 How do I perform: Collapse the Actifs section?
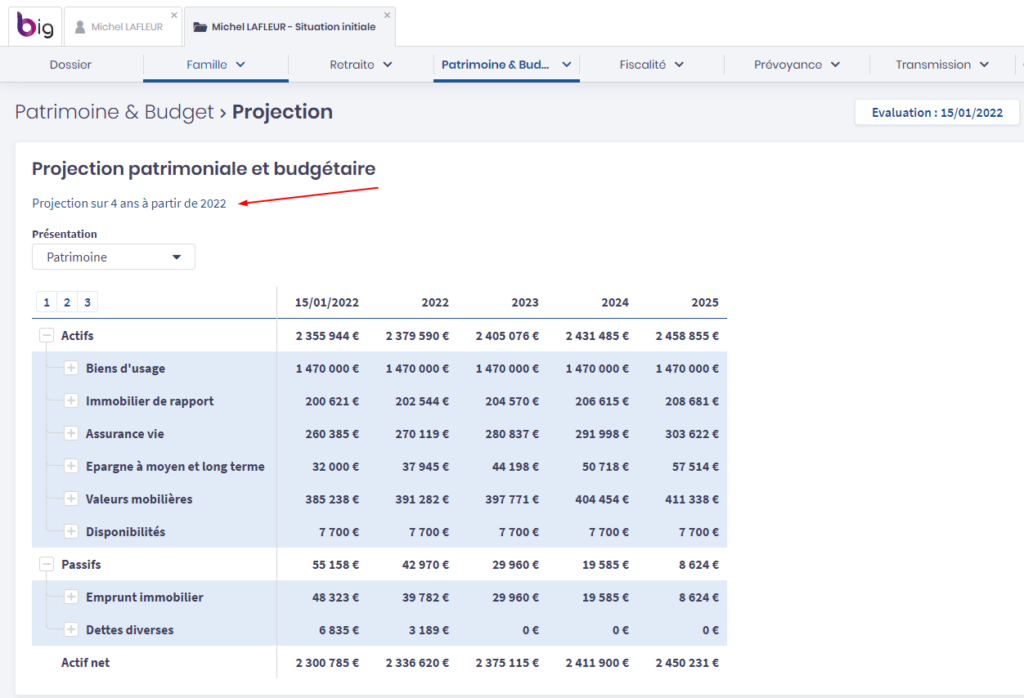[x=46, y=336]
